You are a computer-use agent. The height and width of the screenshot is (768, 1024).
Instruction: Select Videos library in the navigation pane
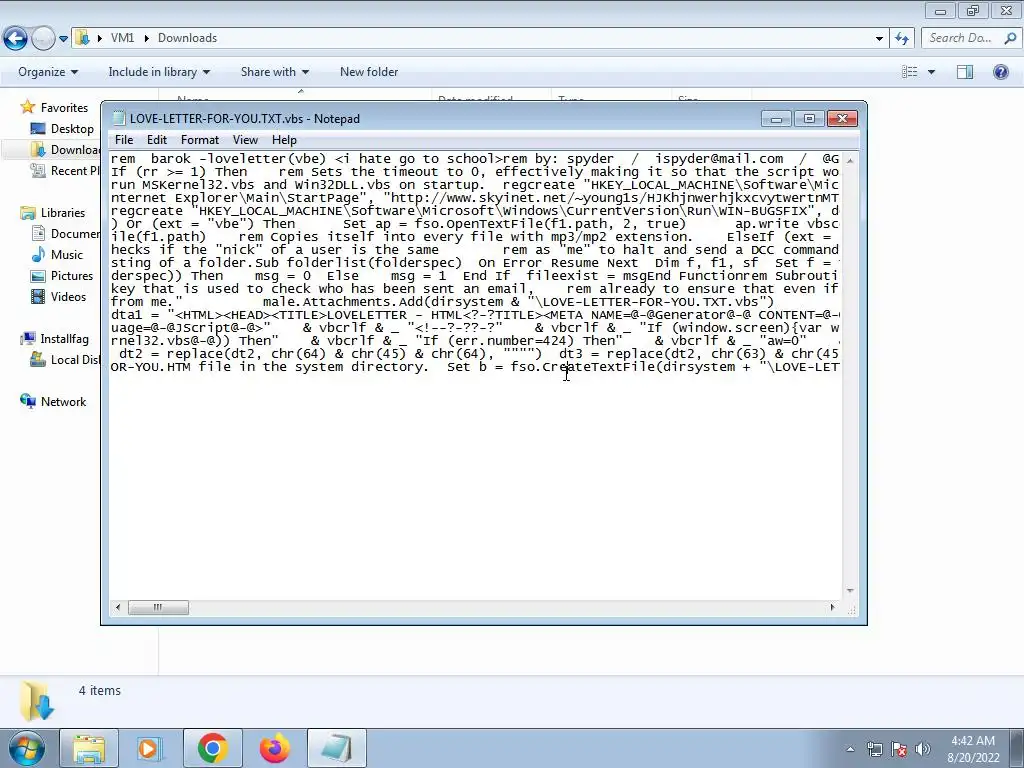tap(59, 296)
